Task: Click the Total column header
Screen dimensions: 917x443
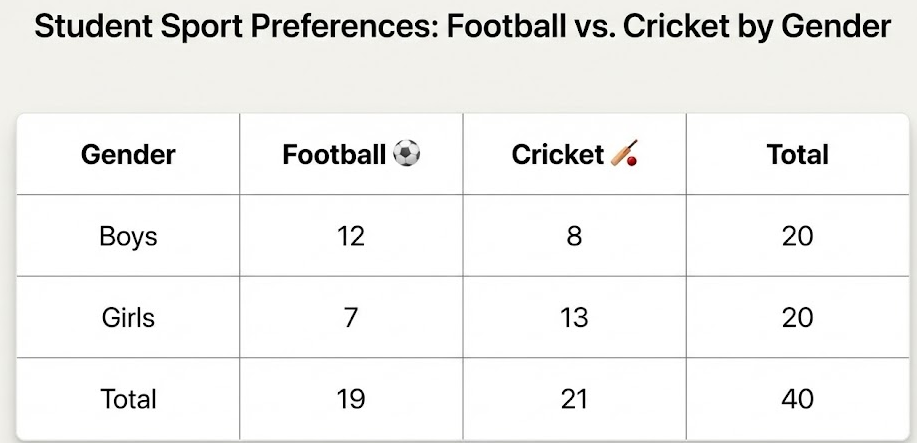Action: coord(797,154)
